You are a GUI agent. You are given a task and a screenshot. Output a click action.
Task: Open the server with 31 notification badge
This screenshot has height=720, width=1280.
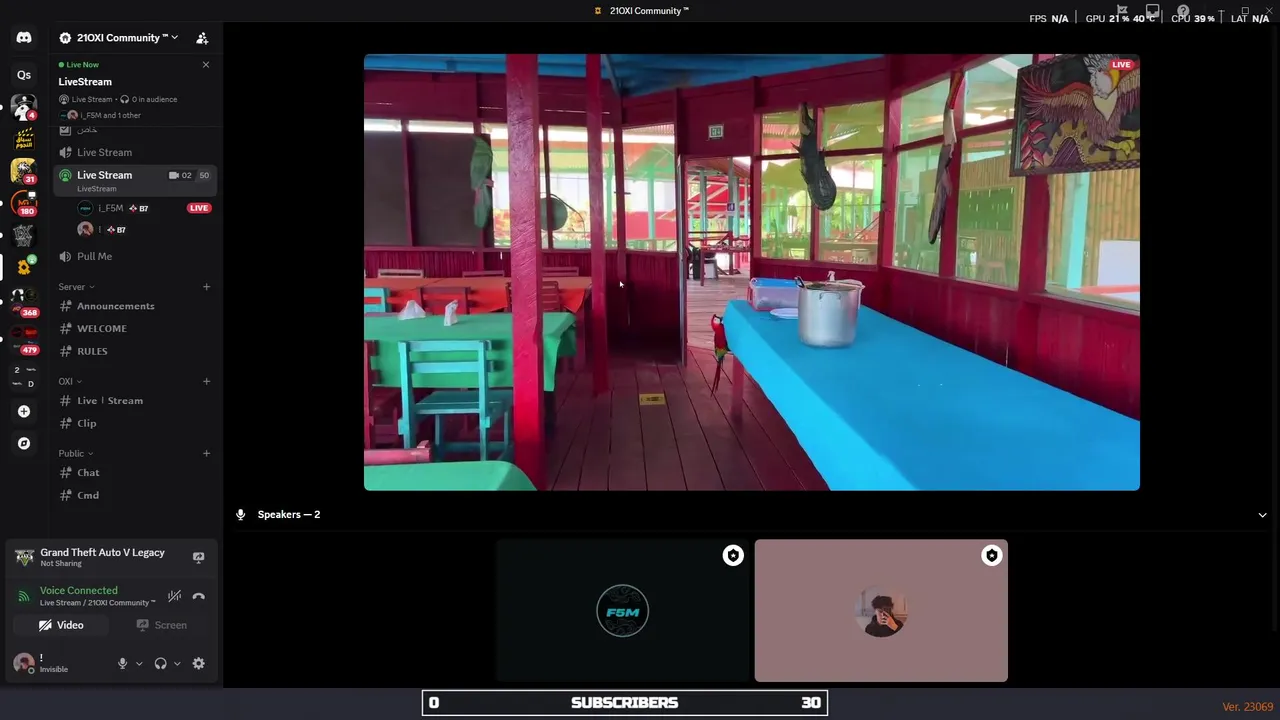click(x=24, y=171)
